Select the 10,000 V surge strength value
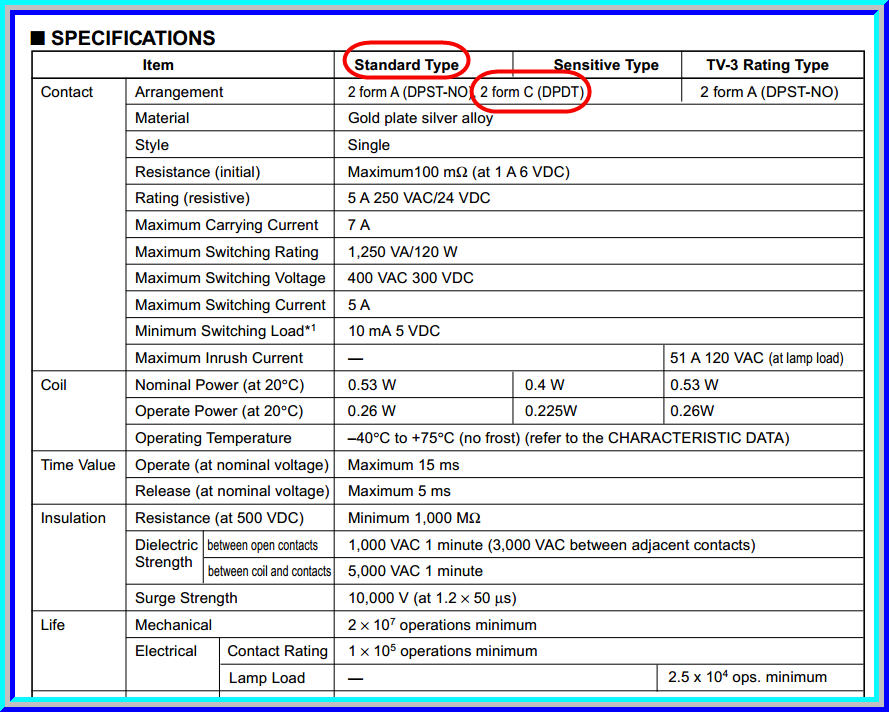The height and width of the screenshot is (712, 889). [432, 598]
